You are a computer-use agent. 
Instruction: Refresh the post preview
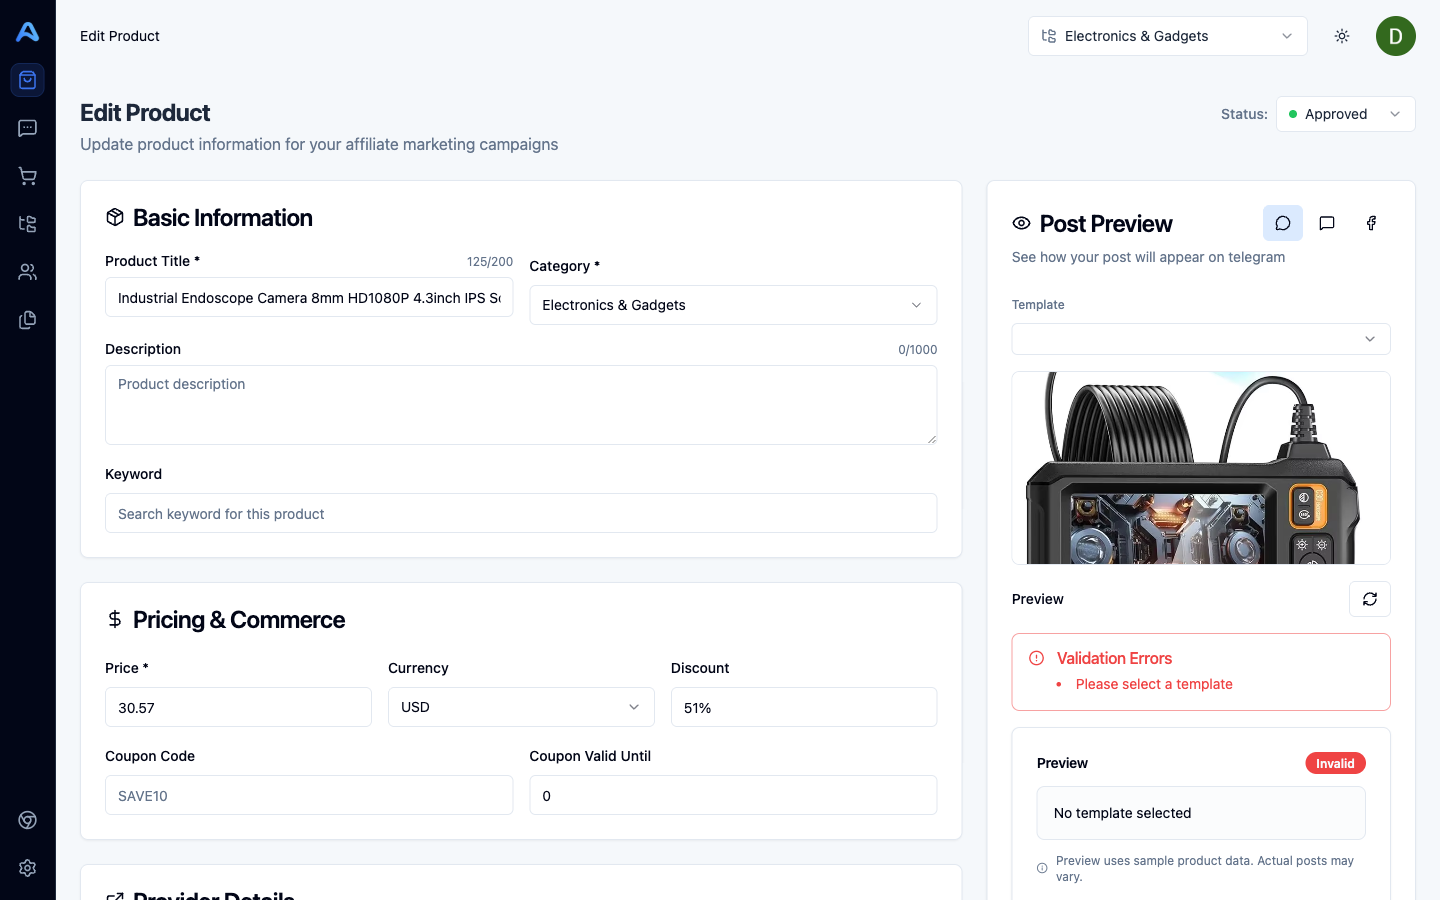click(x=1369, y=599)
